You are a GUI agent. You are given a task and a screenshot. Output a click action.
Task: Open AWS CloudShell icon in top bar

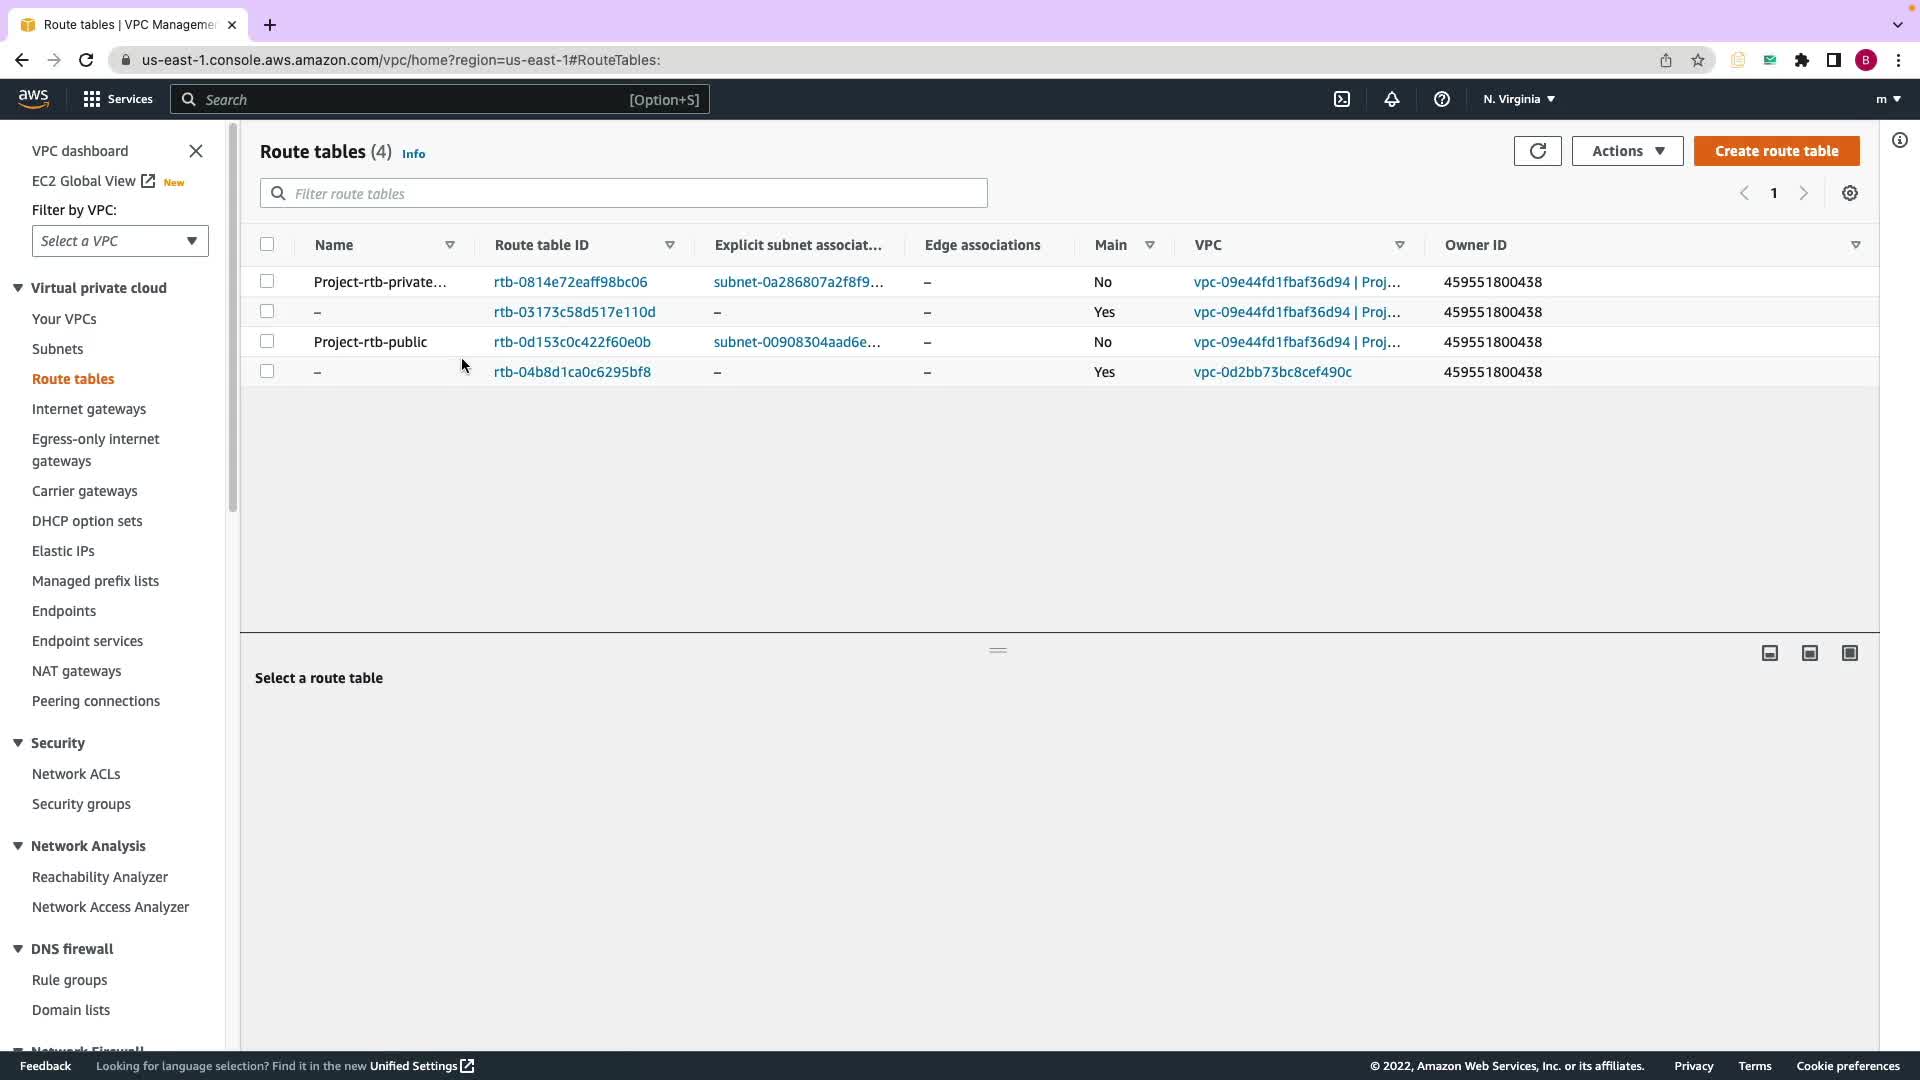pyautogui.click(x=1342, y=99)
